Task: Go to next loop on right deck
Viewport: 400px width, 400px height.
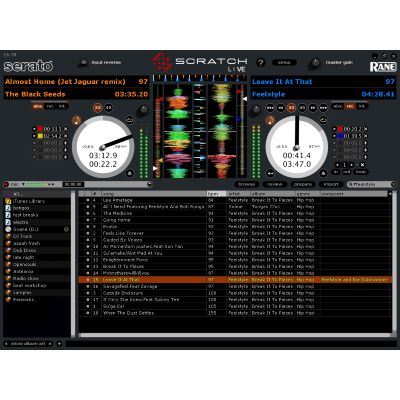Action: click(352, 165)
